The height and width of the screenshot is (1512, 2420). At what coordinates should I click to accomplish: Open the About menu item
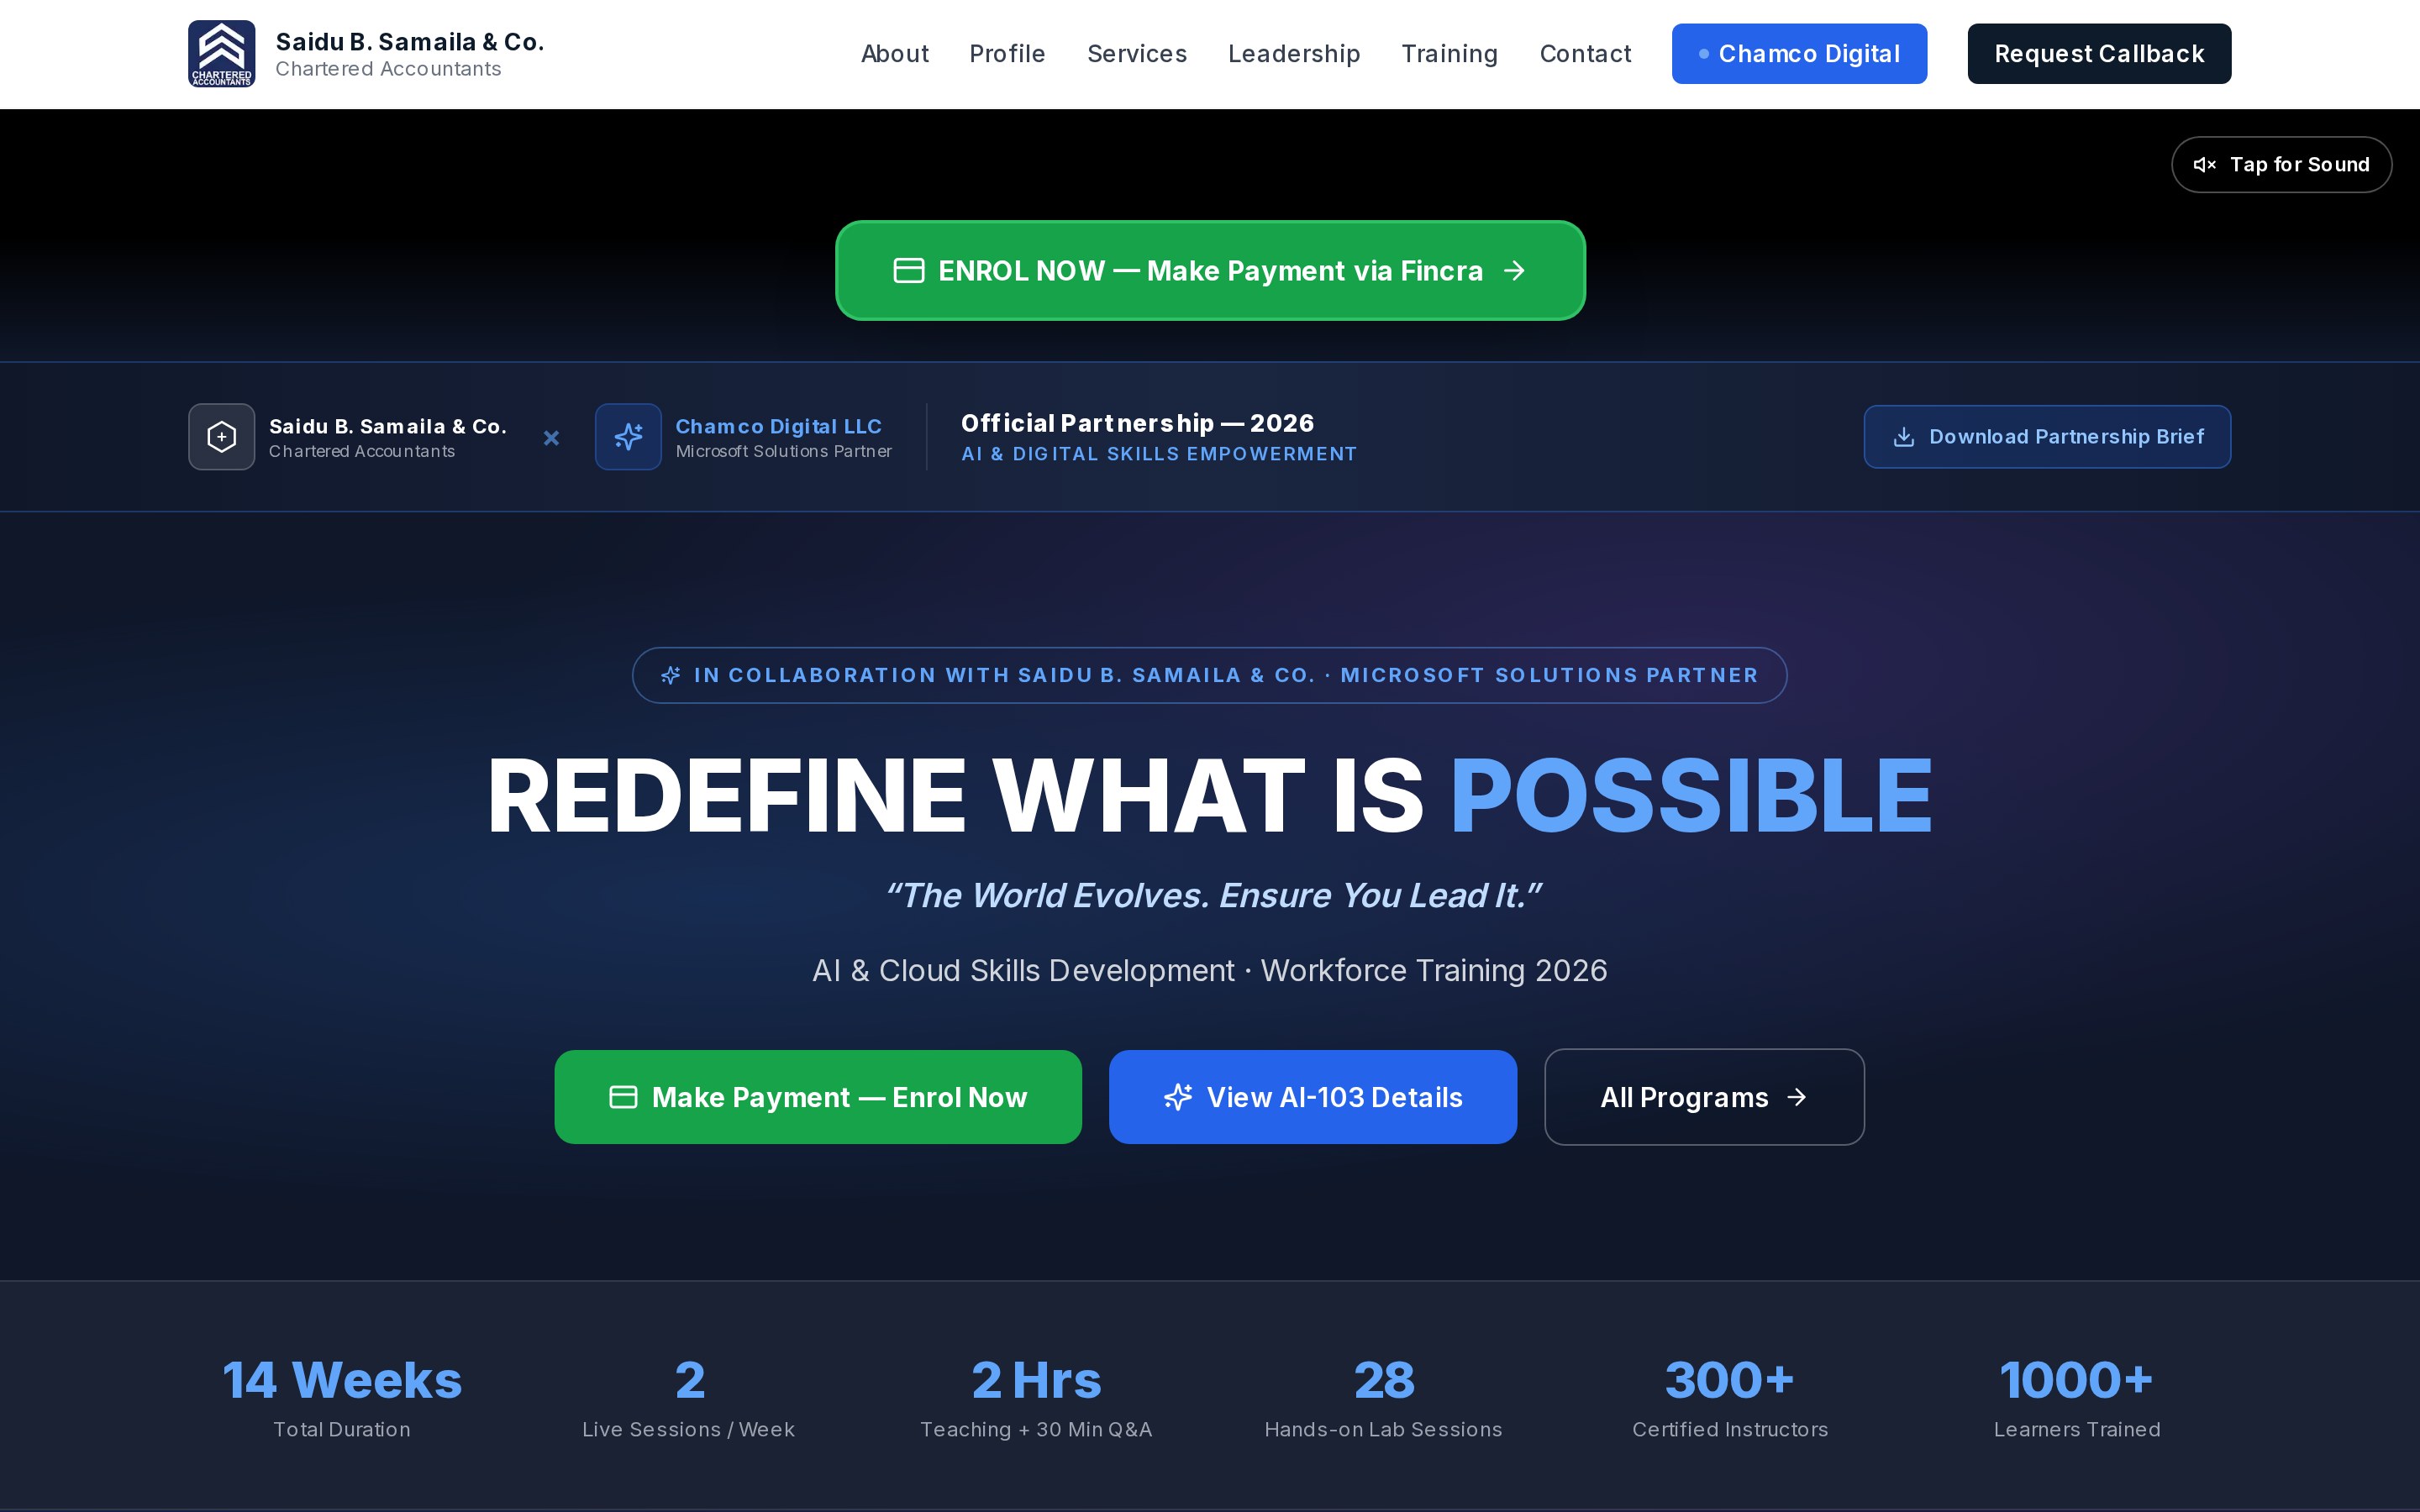[x=894, y=54]
